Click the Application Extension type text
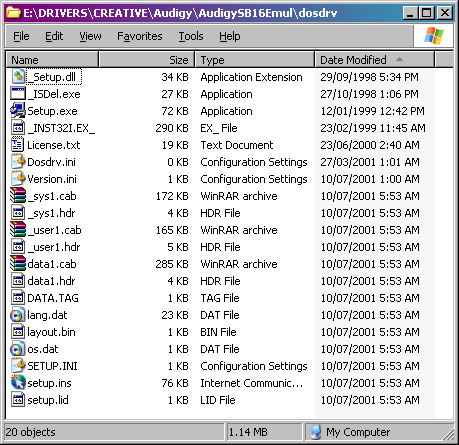459x445 pixels. 251,77
